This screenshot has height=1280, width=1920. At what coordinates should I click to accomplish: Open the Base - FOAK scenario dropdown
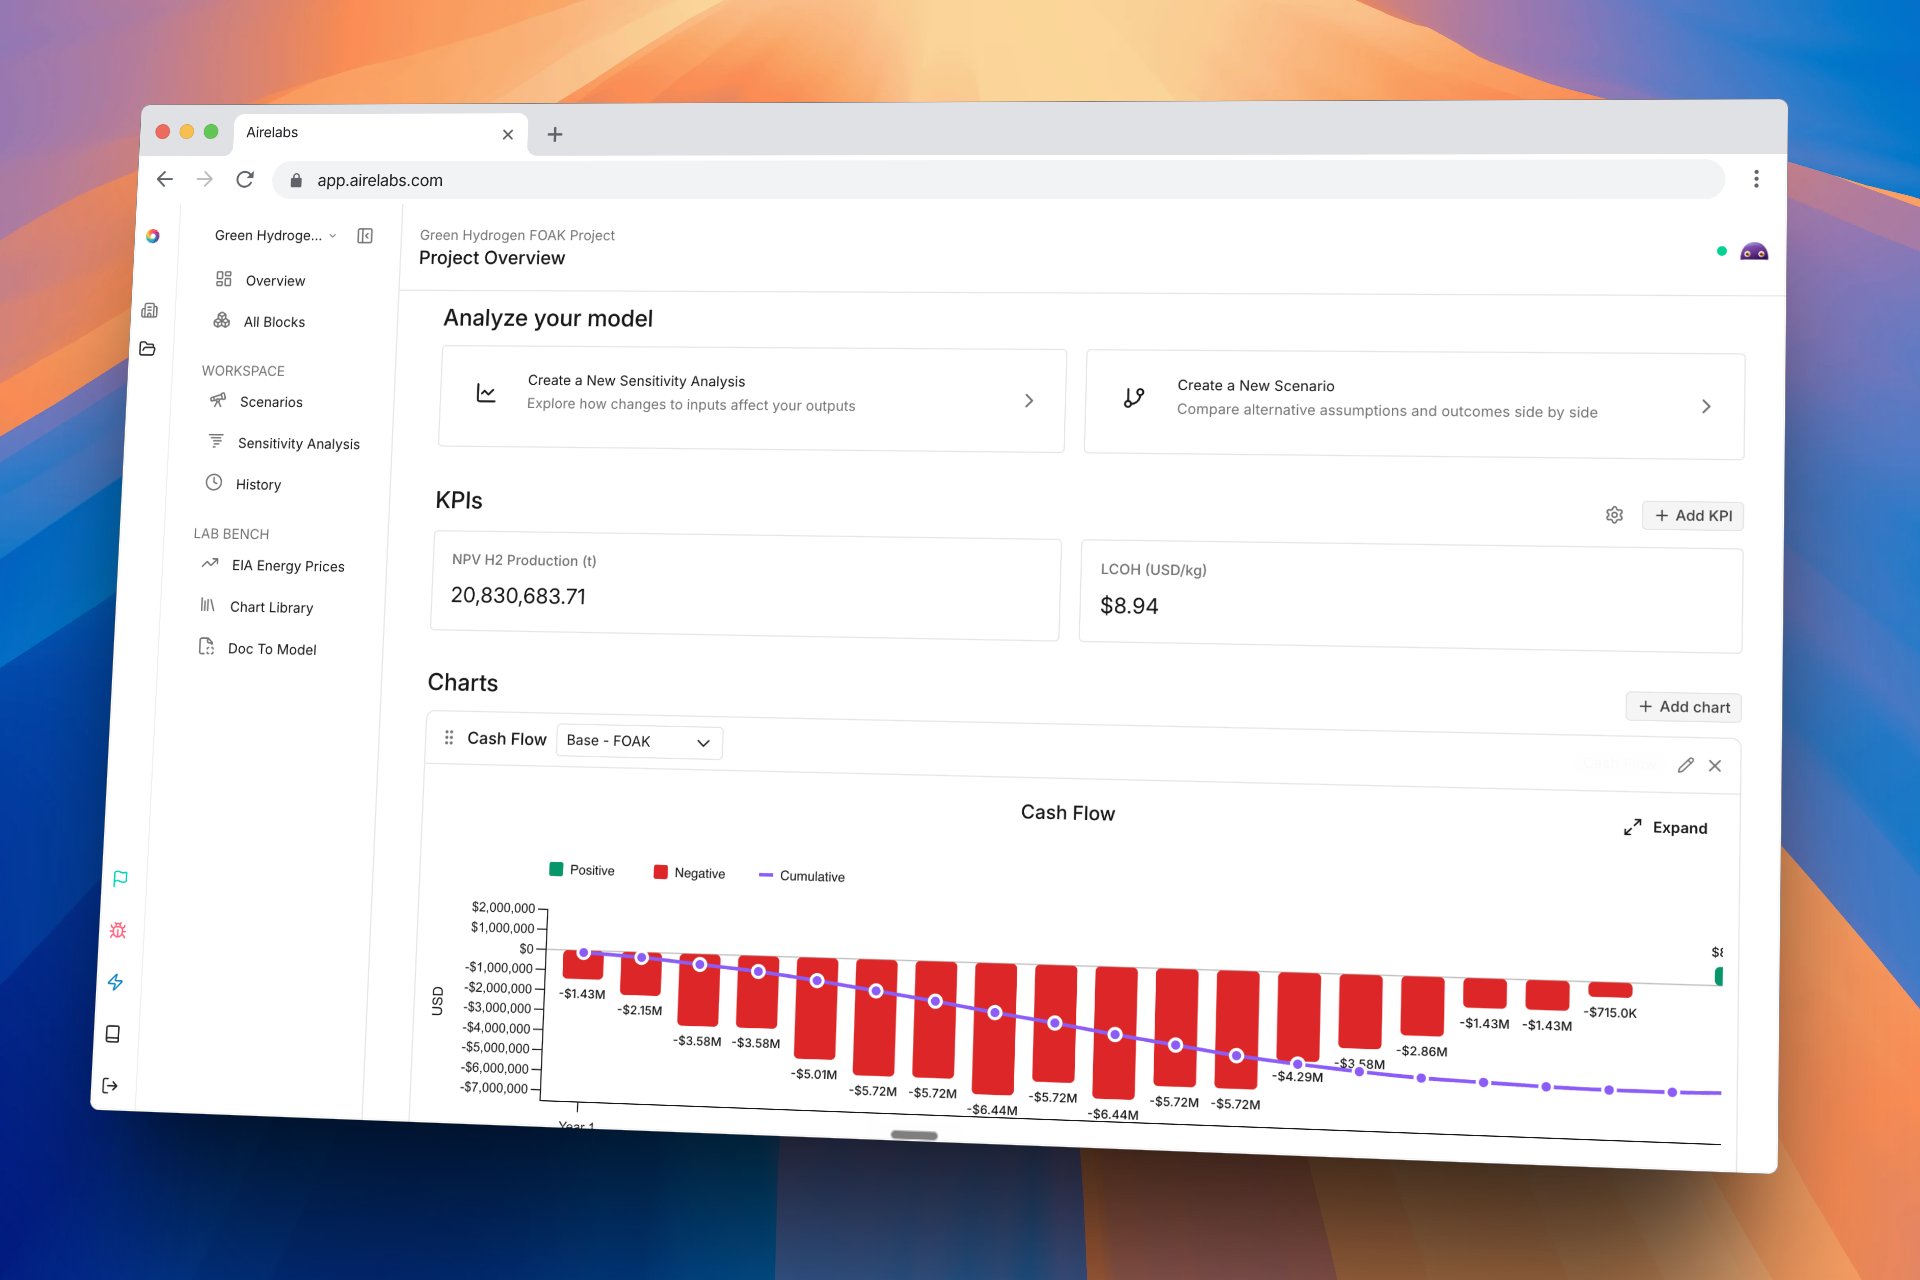tap(639, 741)
